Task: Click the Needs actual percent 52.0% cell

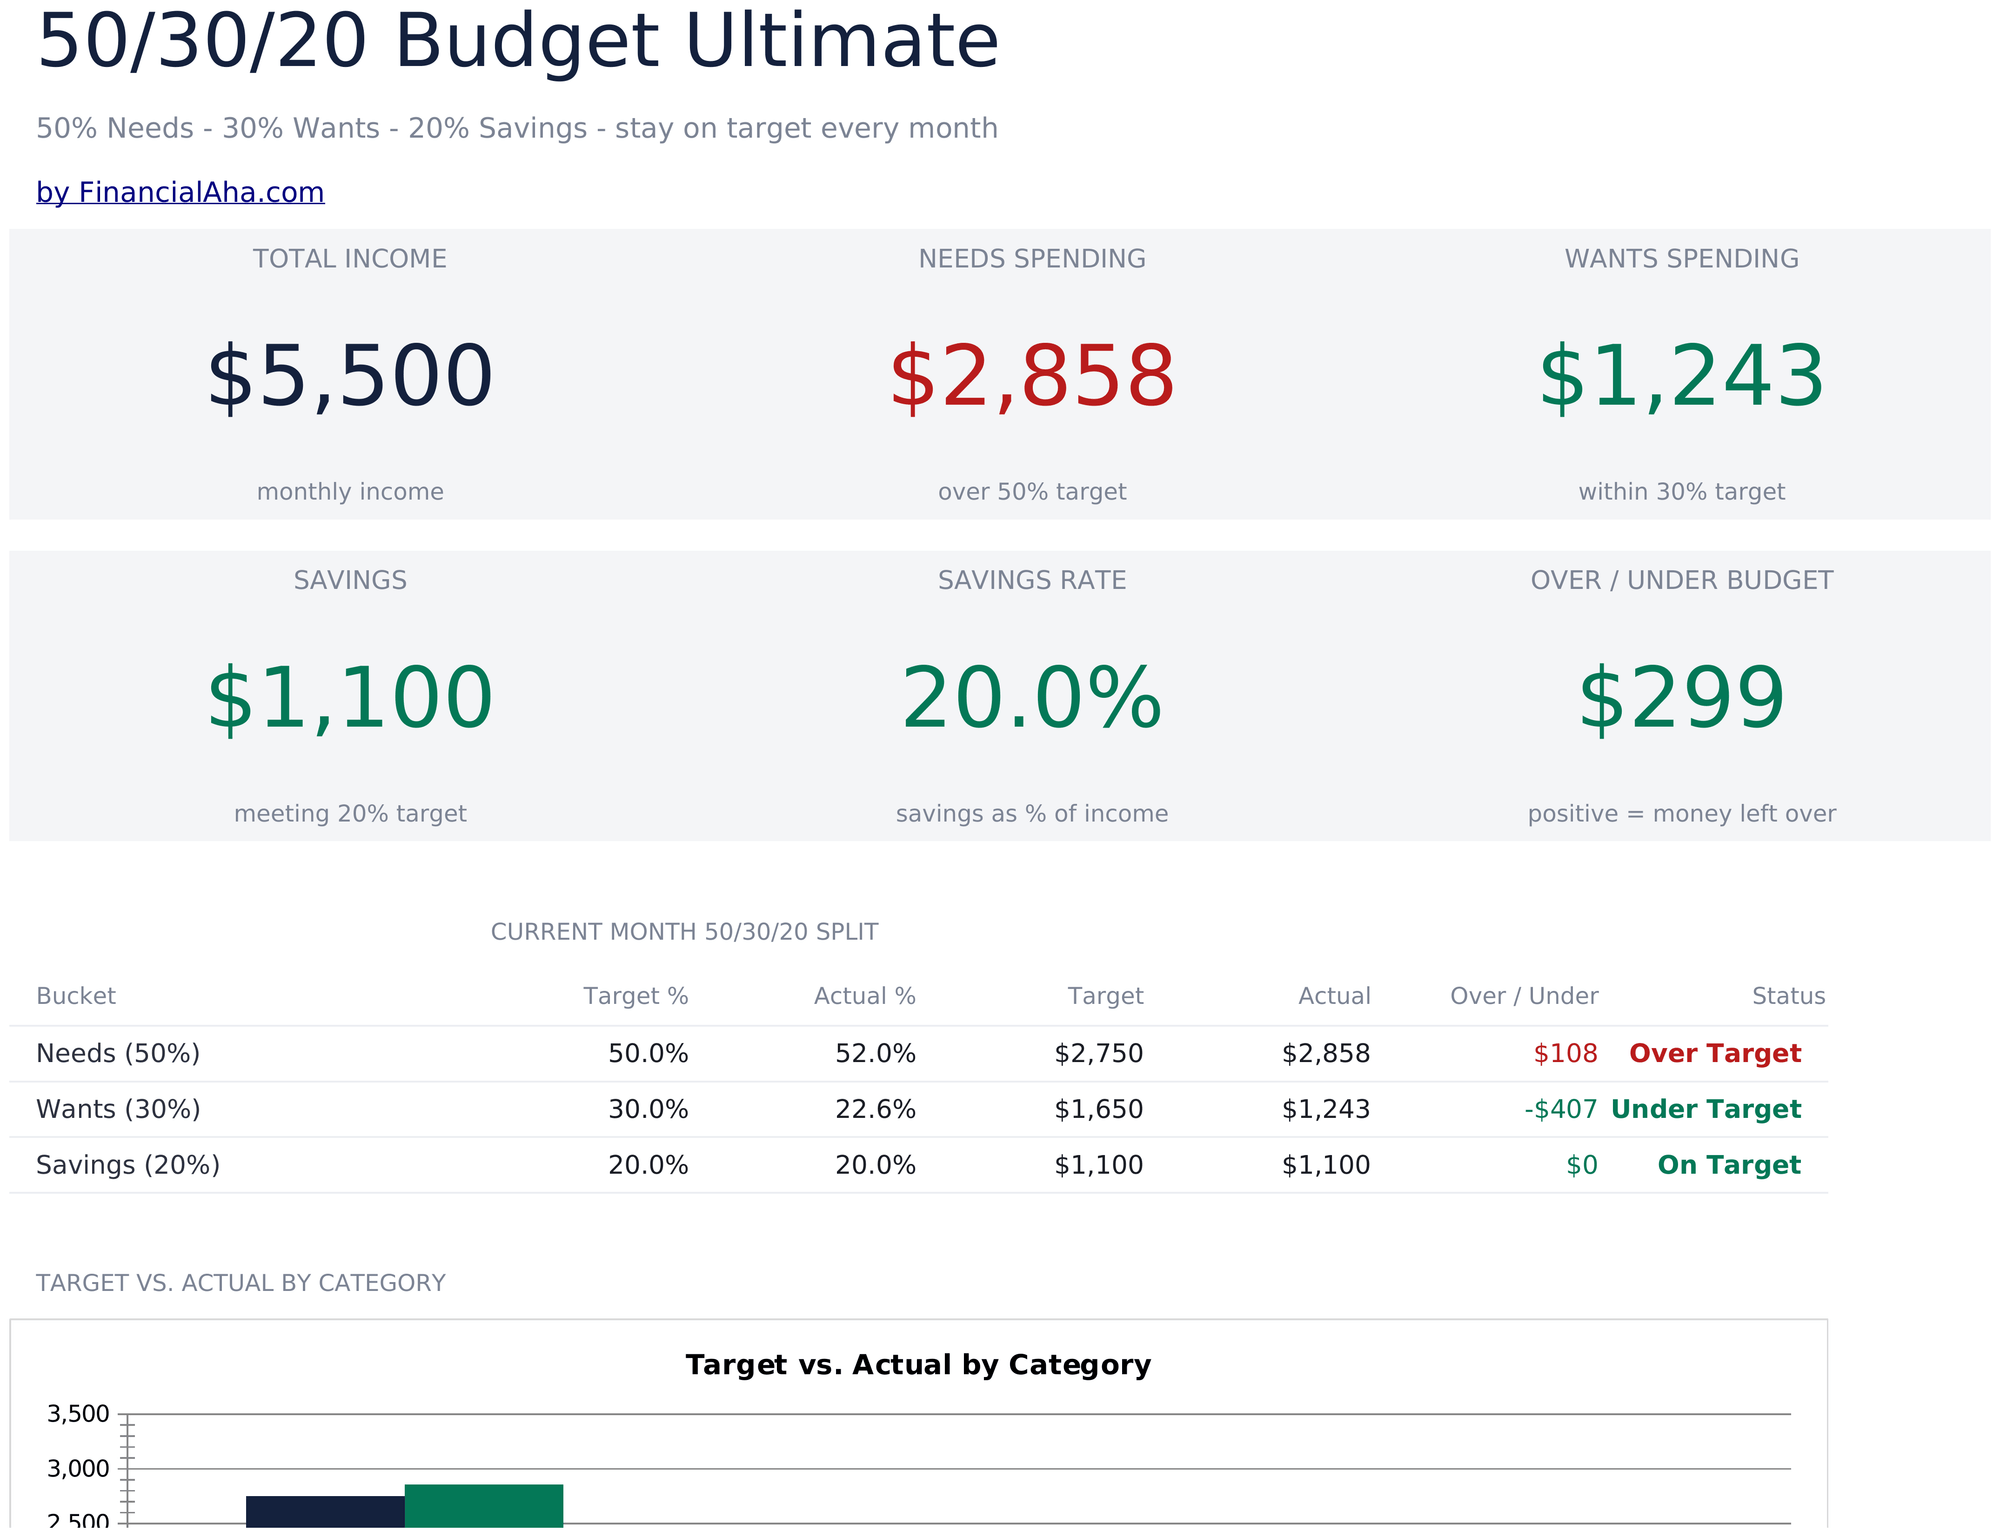Action: click(875, 1054)
